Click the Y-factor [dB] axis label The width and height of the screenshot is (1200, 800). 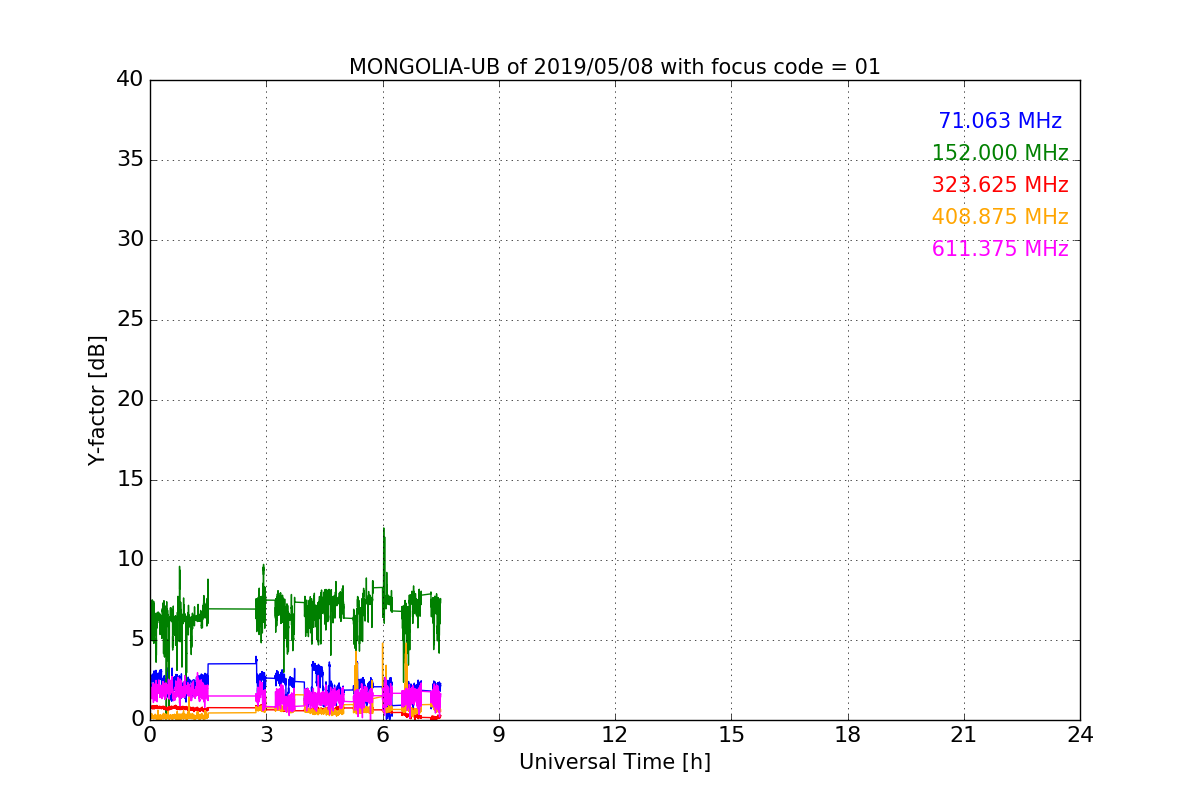click(97, 400)
